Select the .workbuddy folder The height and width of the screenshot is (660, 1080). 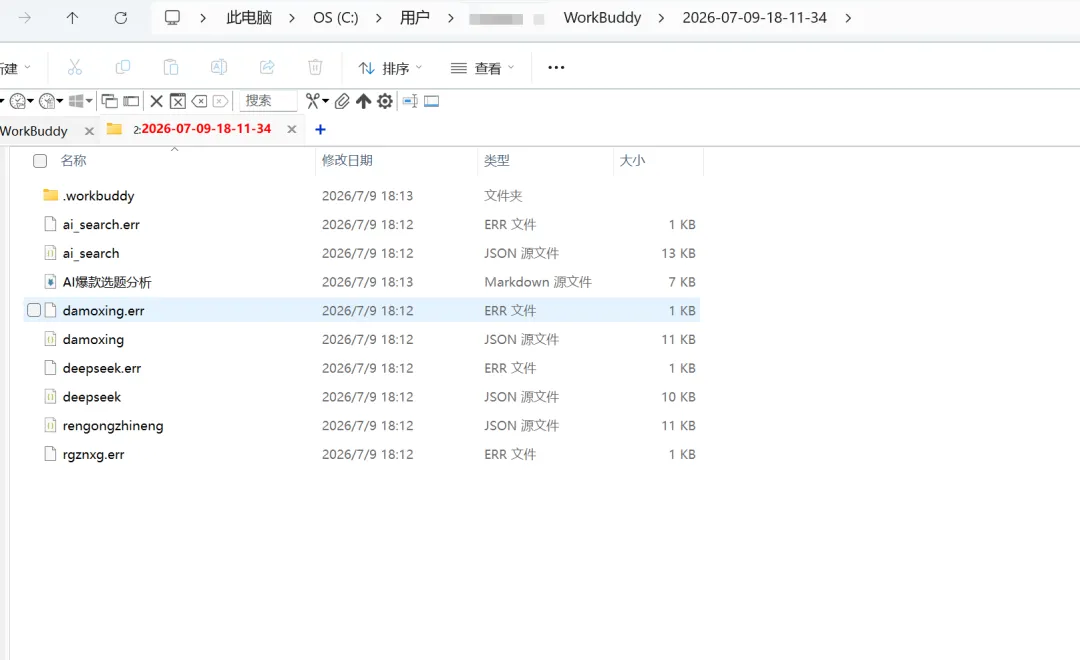pyautogui.click(x=362, y=196)
